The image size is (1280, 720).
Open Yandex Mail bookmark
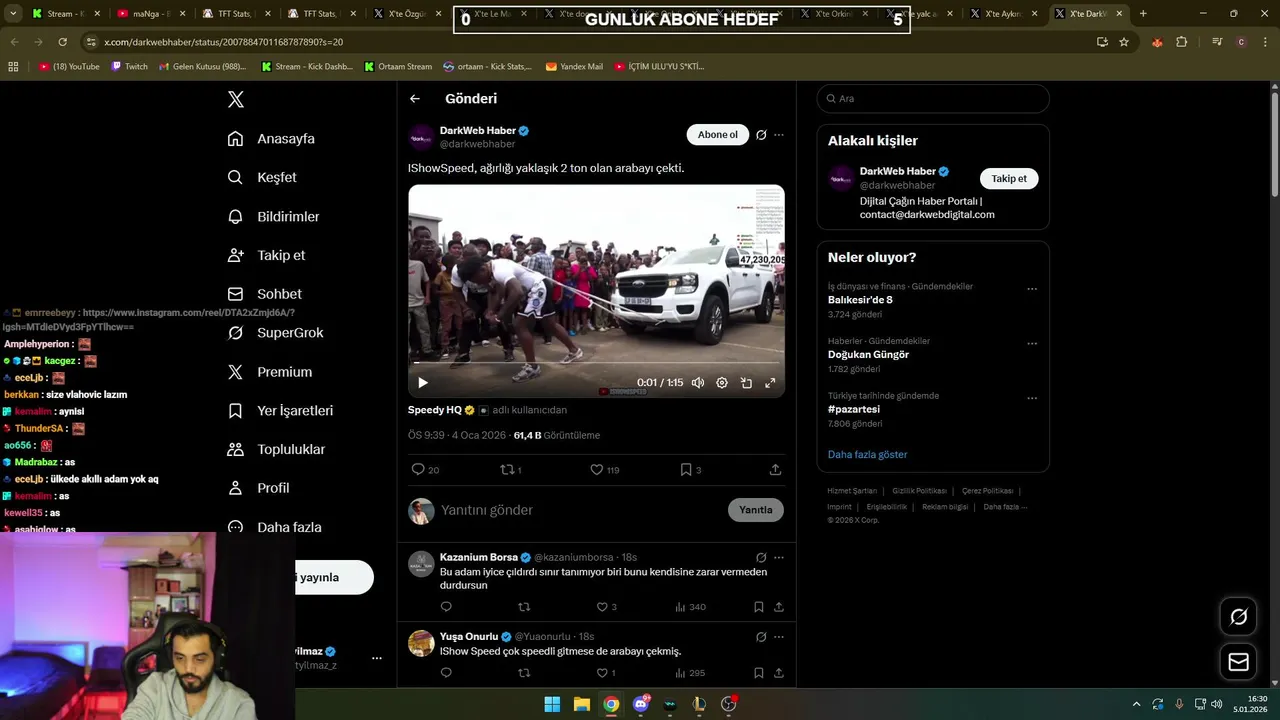point(574,67)
